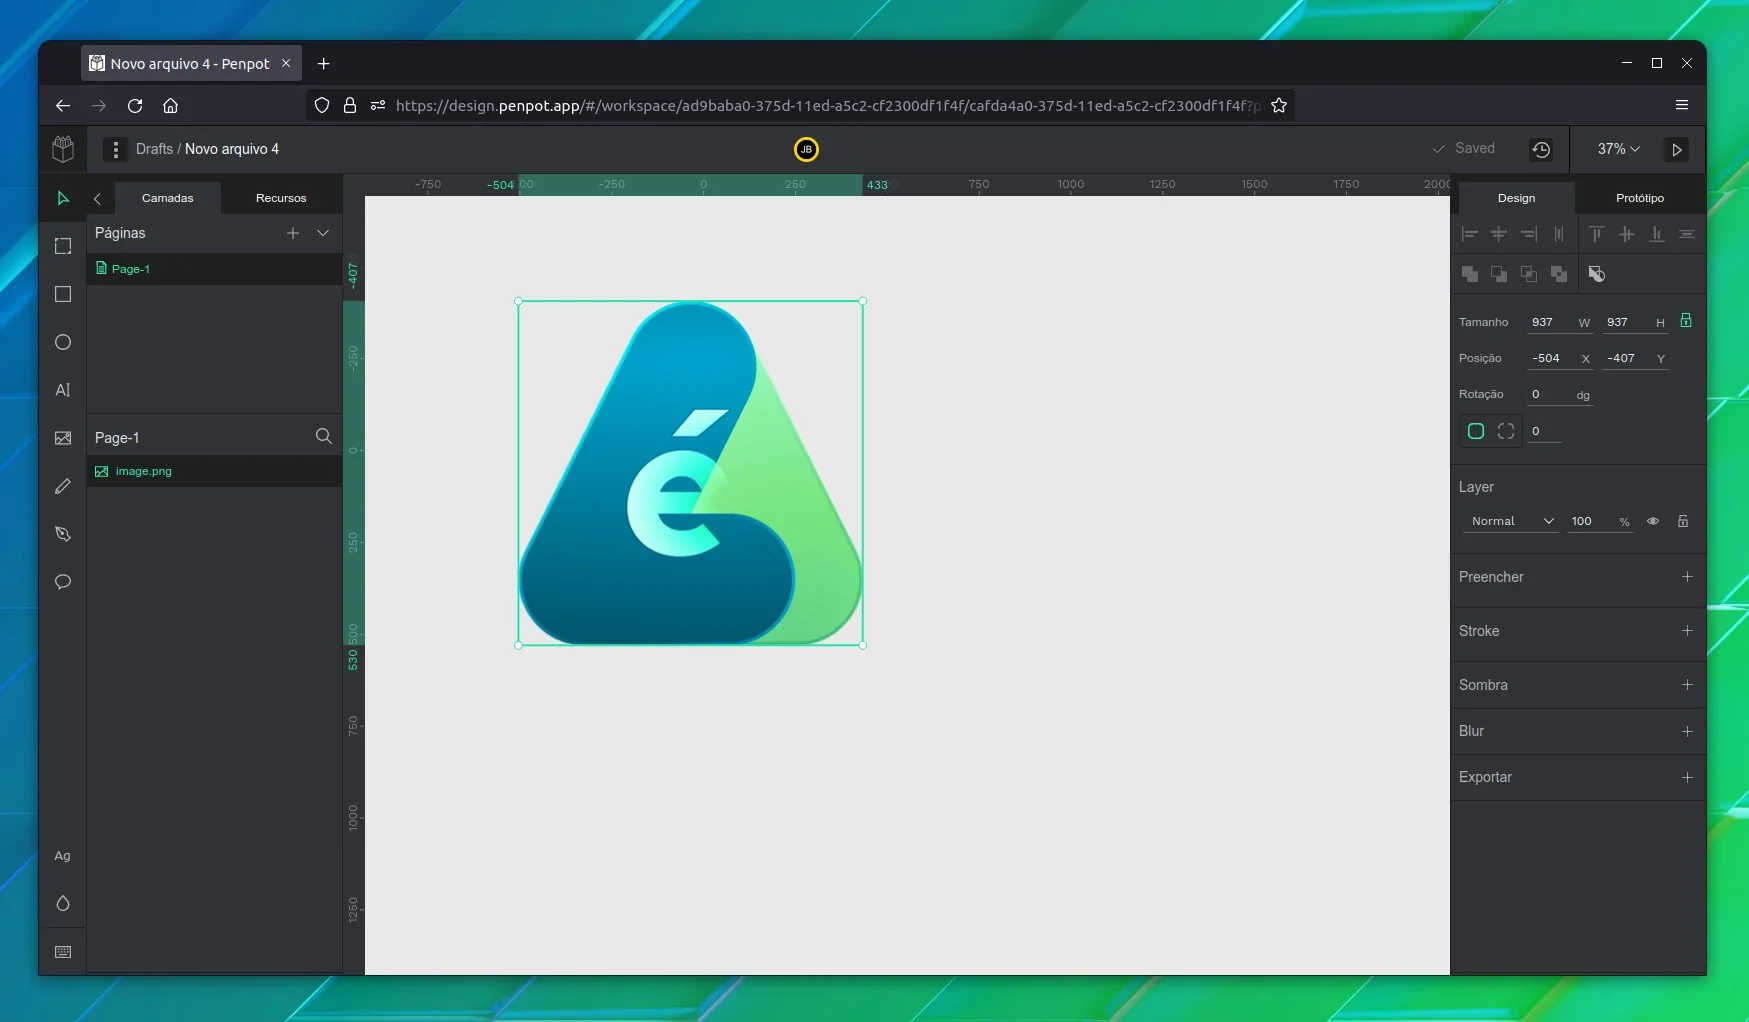Image resolution: width=1749 pixels, height=1022 pixels.
Task: Add a fill with Preencher plus
Action: [1687, 577]
